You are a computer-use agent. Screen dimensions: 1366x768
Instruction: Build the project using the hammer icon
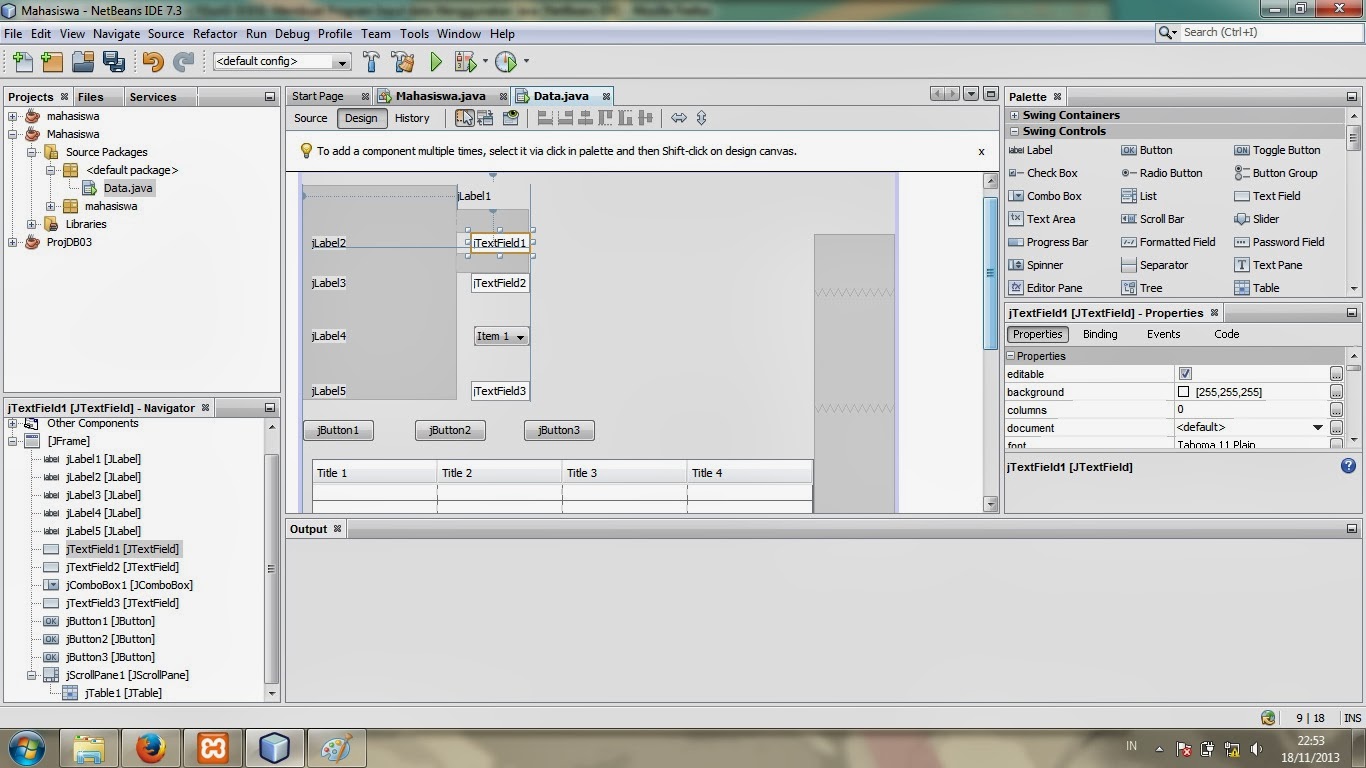(x=371, y=61)
